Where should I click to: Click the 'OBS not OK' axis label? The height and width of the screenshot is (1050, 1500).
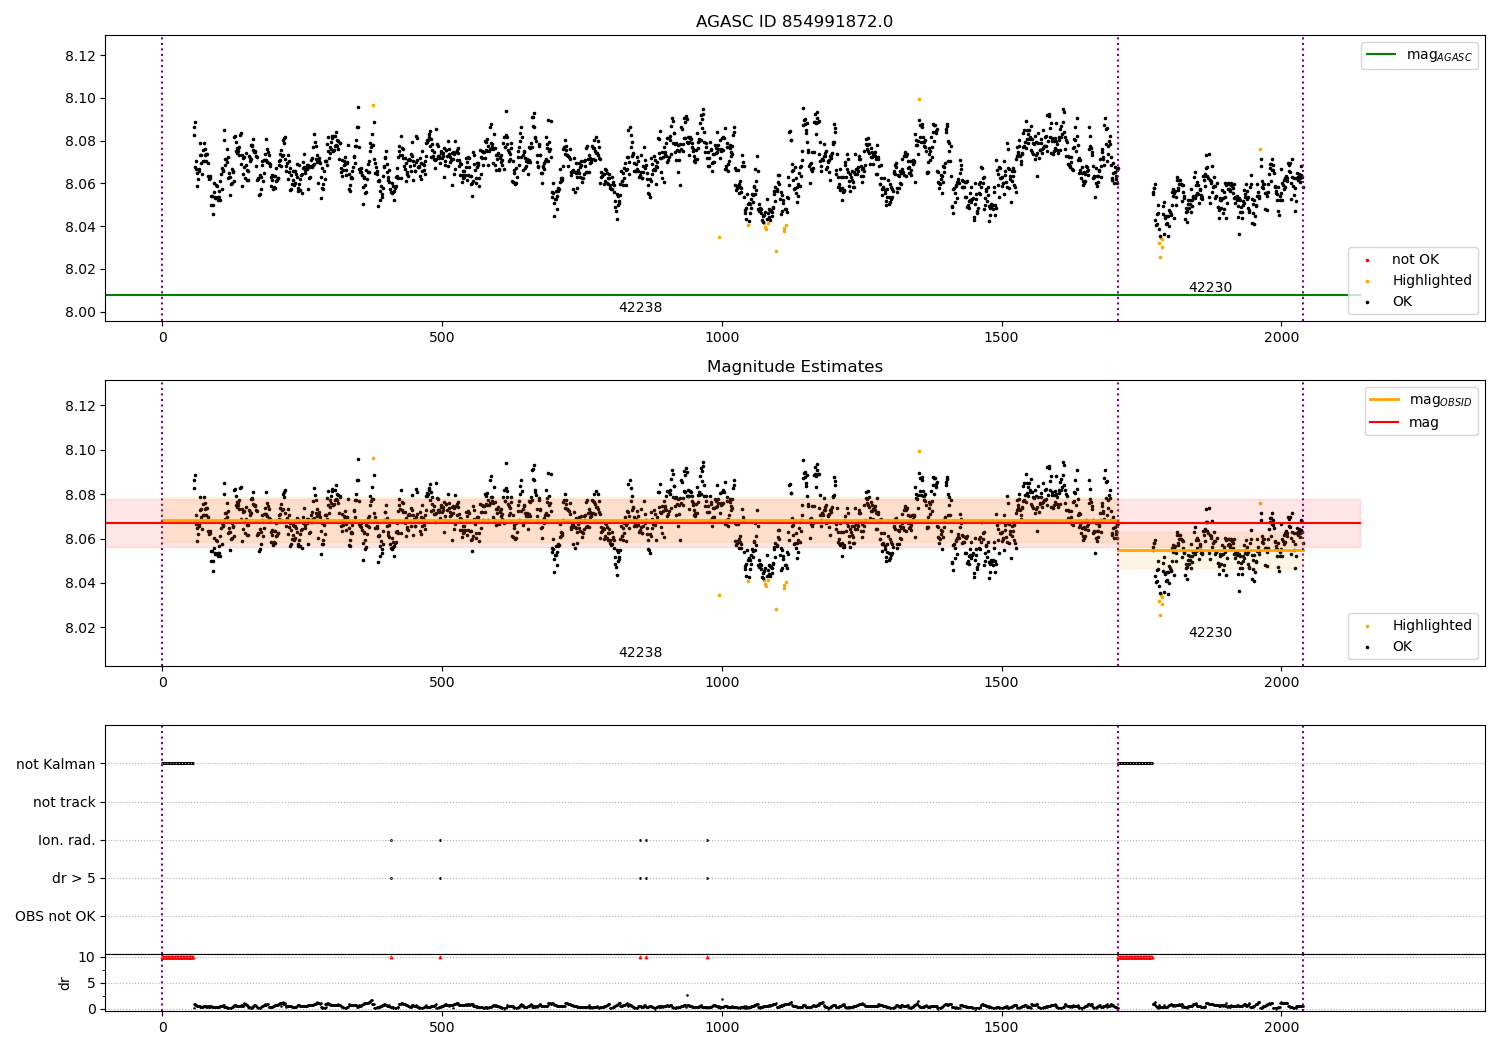click(x=55, y=917)
